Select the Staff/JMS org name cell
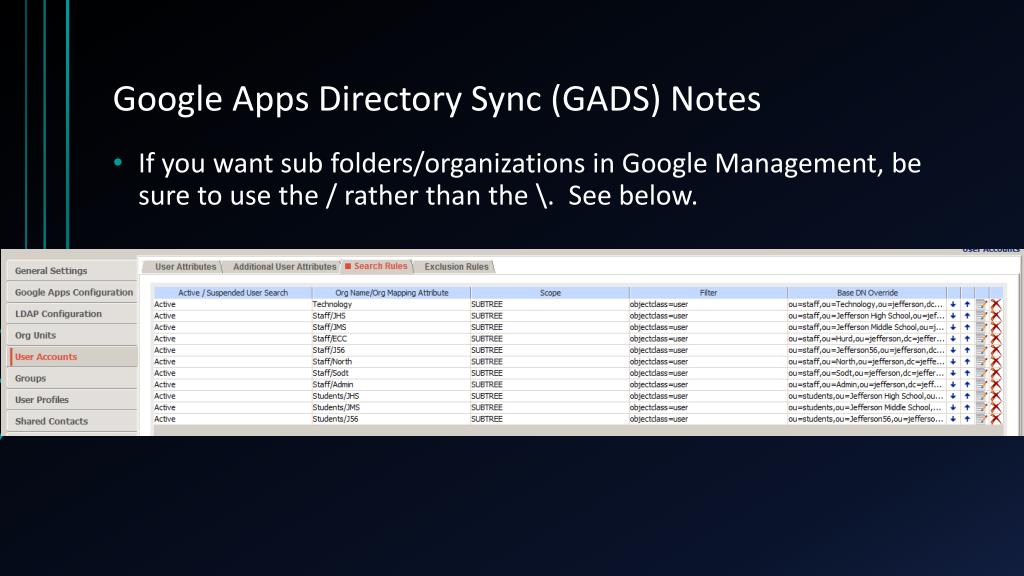 pos(391,327)
